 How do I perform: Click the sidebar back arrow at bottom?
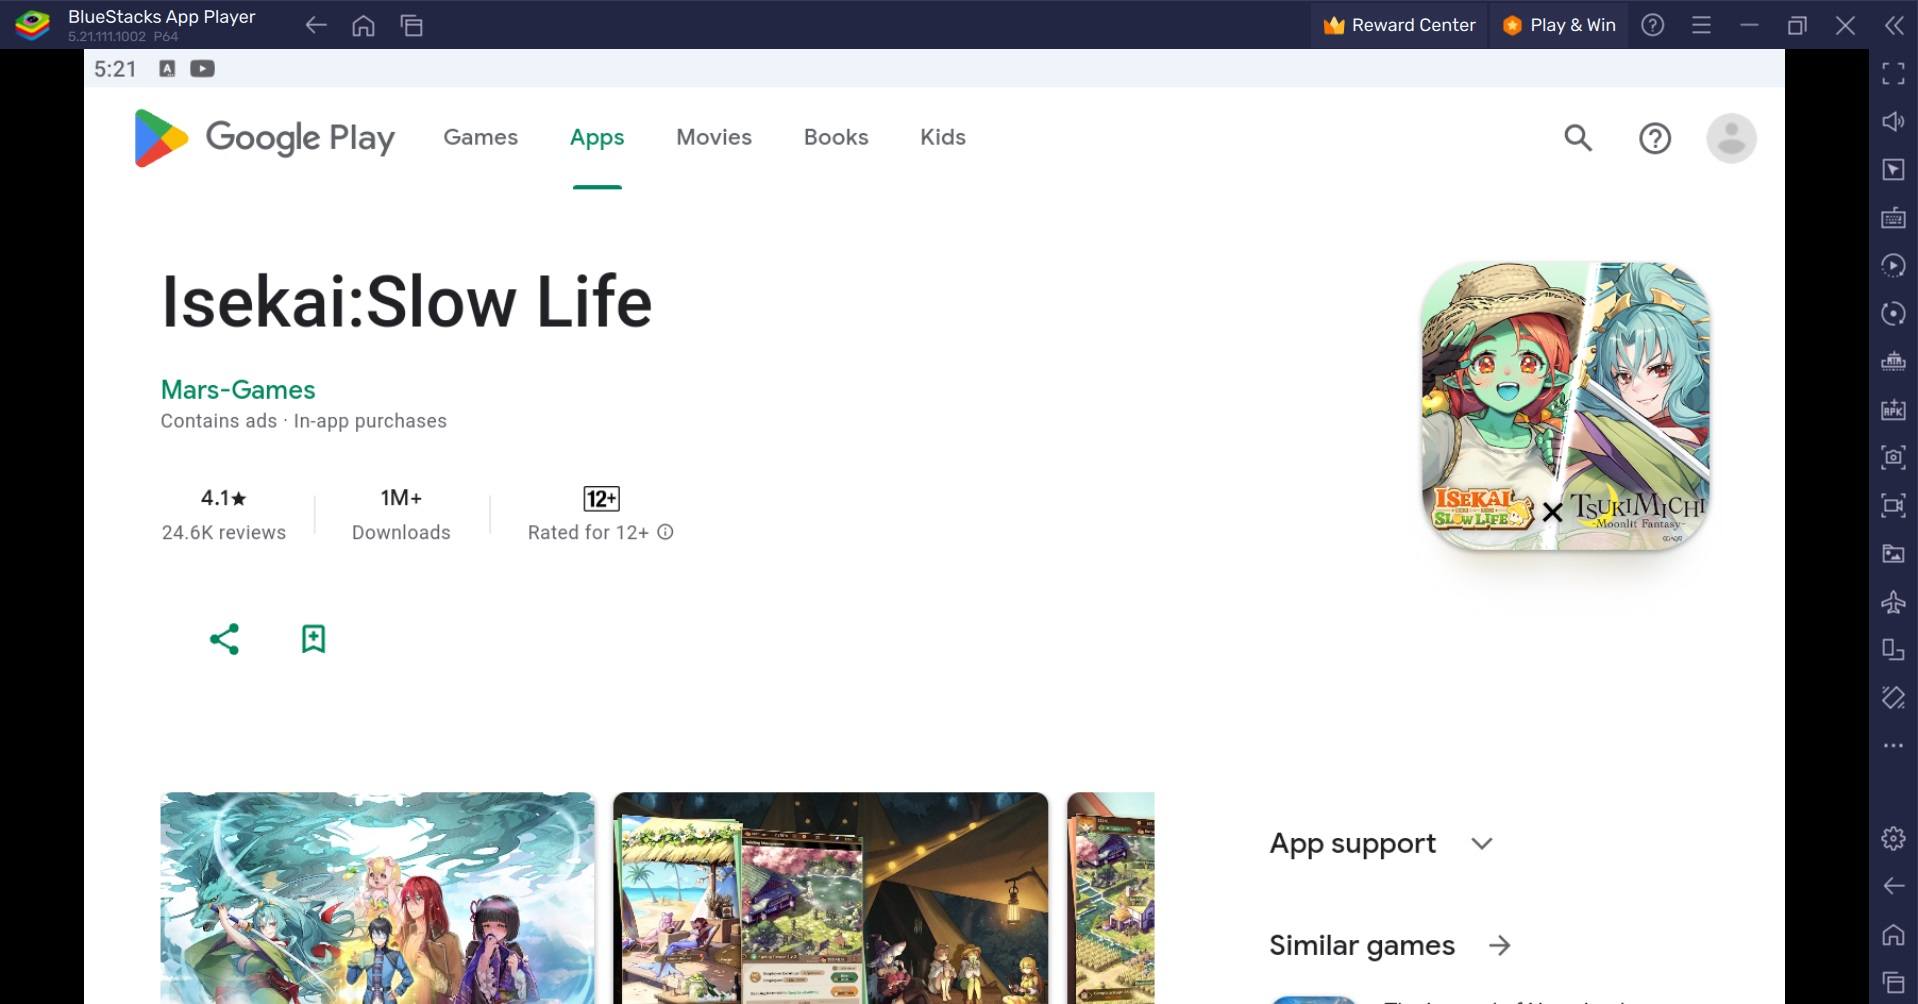coord(1893,886)
